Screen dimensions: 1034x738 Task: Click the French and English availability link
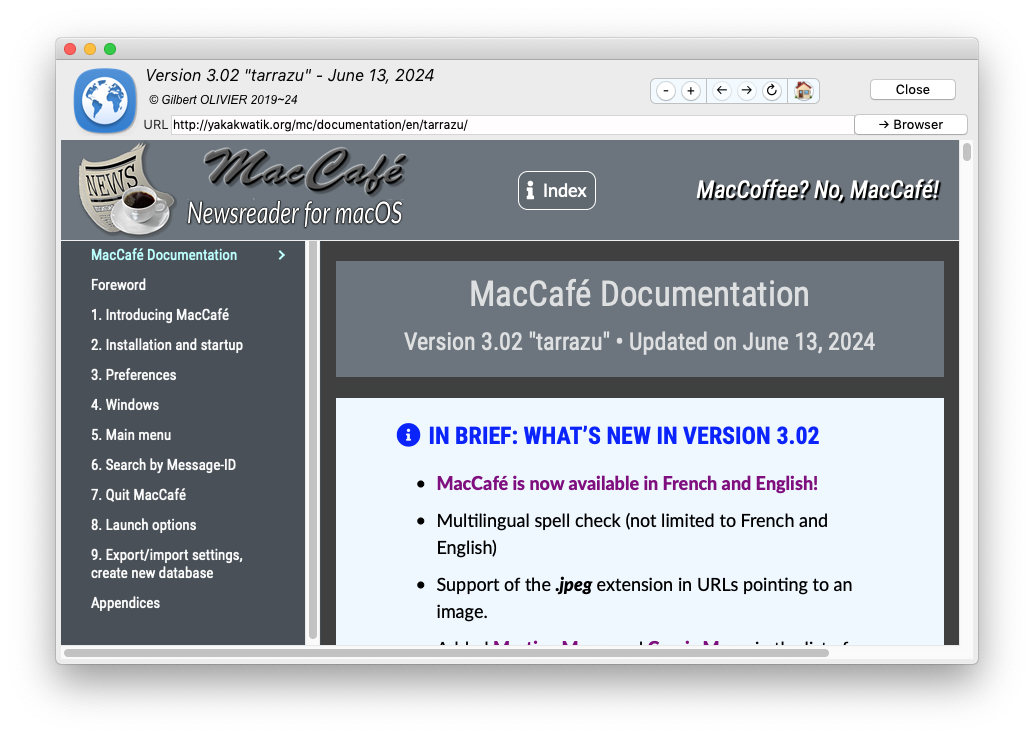point(627,484)
